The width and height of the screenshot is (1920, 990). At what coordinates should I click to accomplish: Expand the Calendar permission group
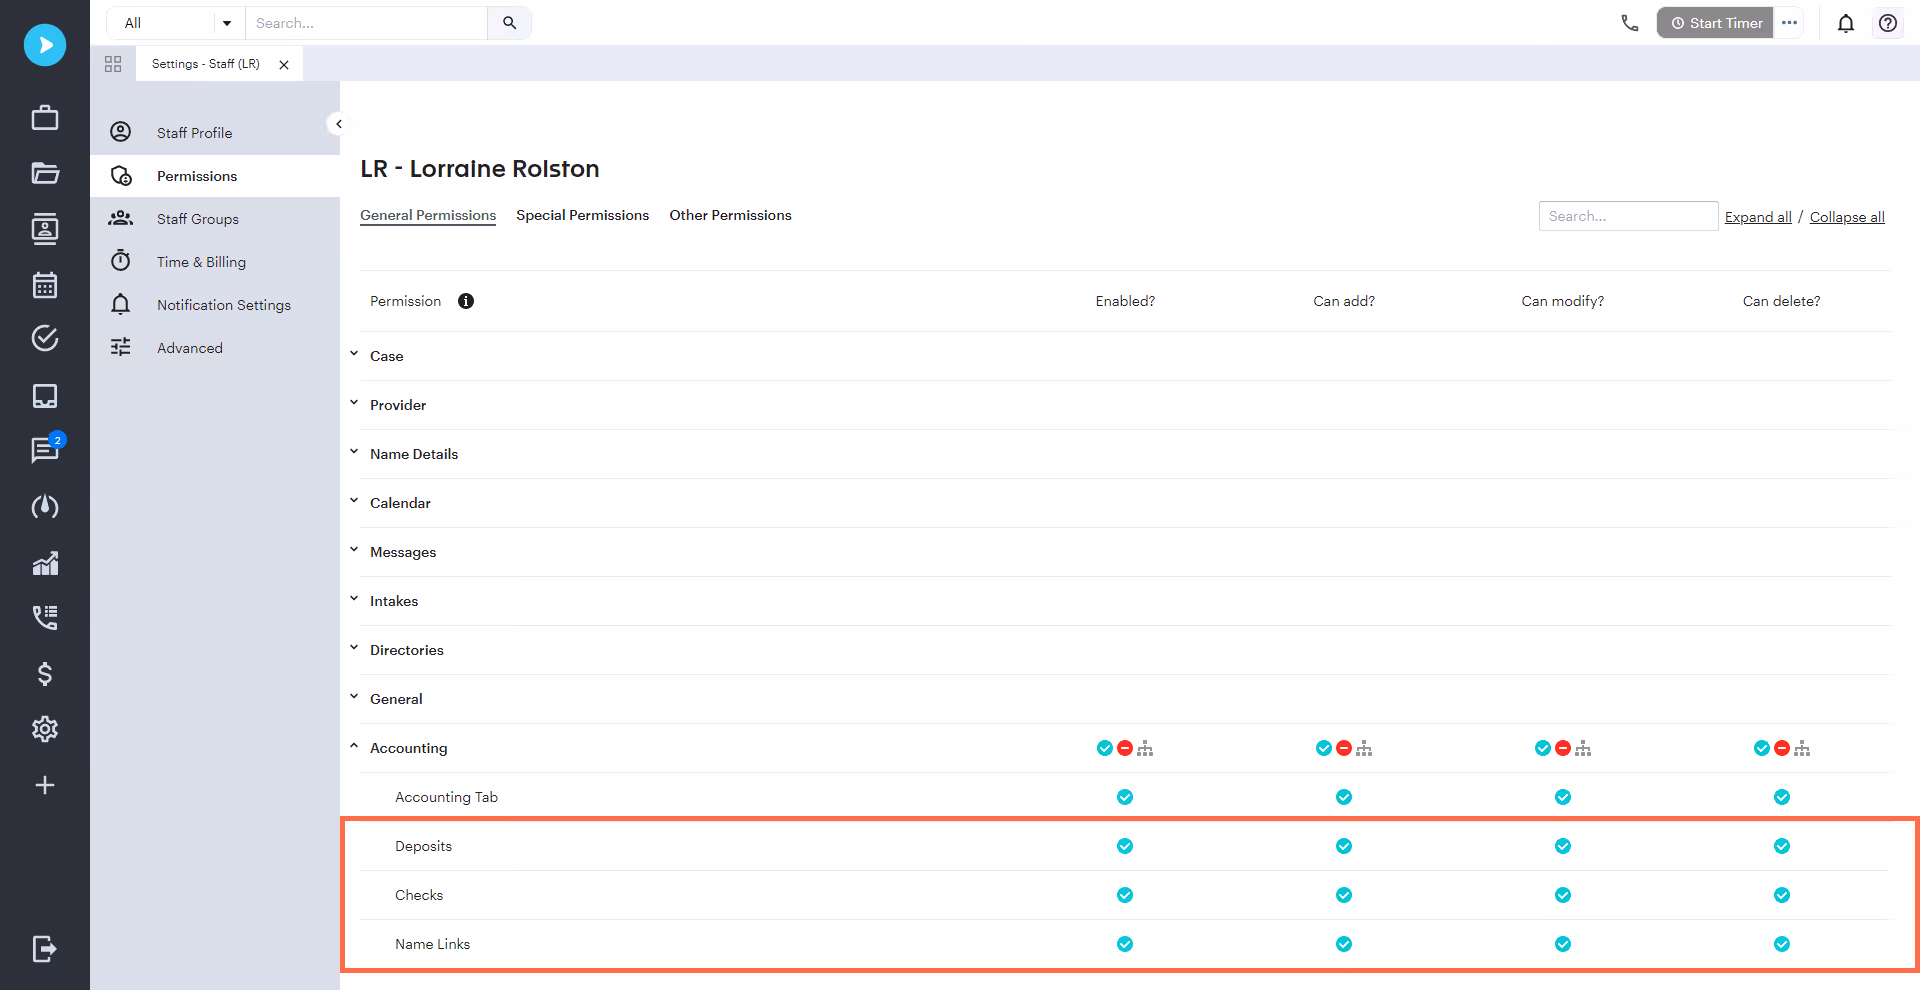point(354,501)
